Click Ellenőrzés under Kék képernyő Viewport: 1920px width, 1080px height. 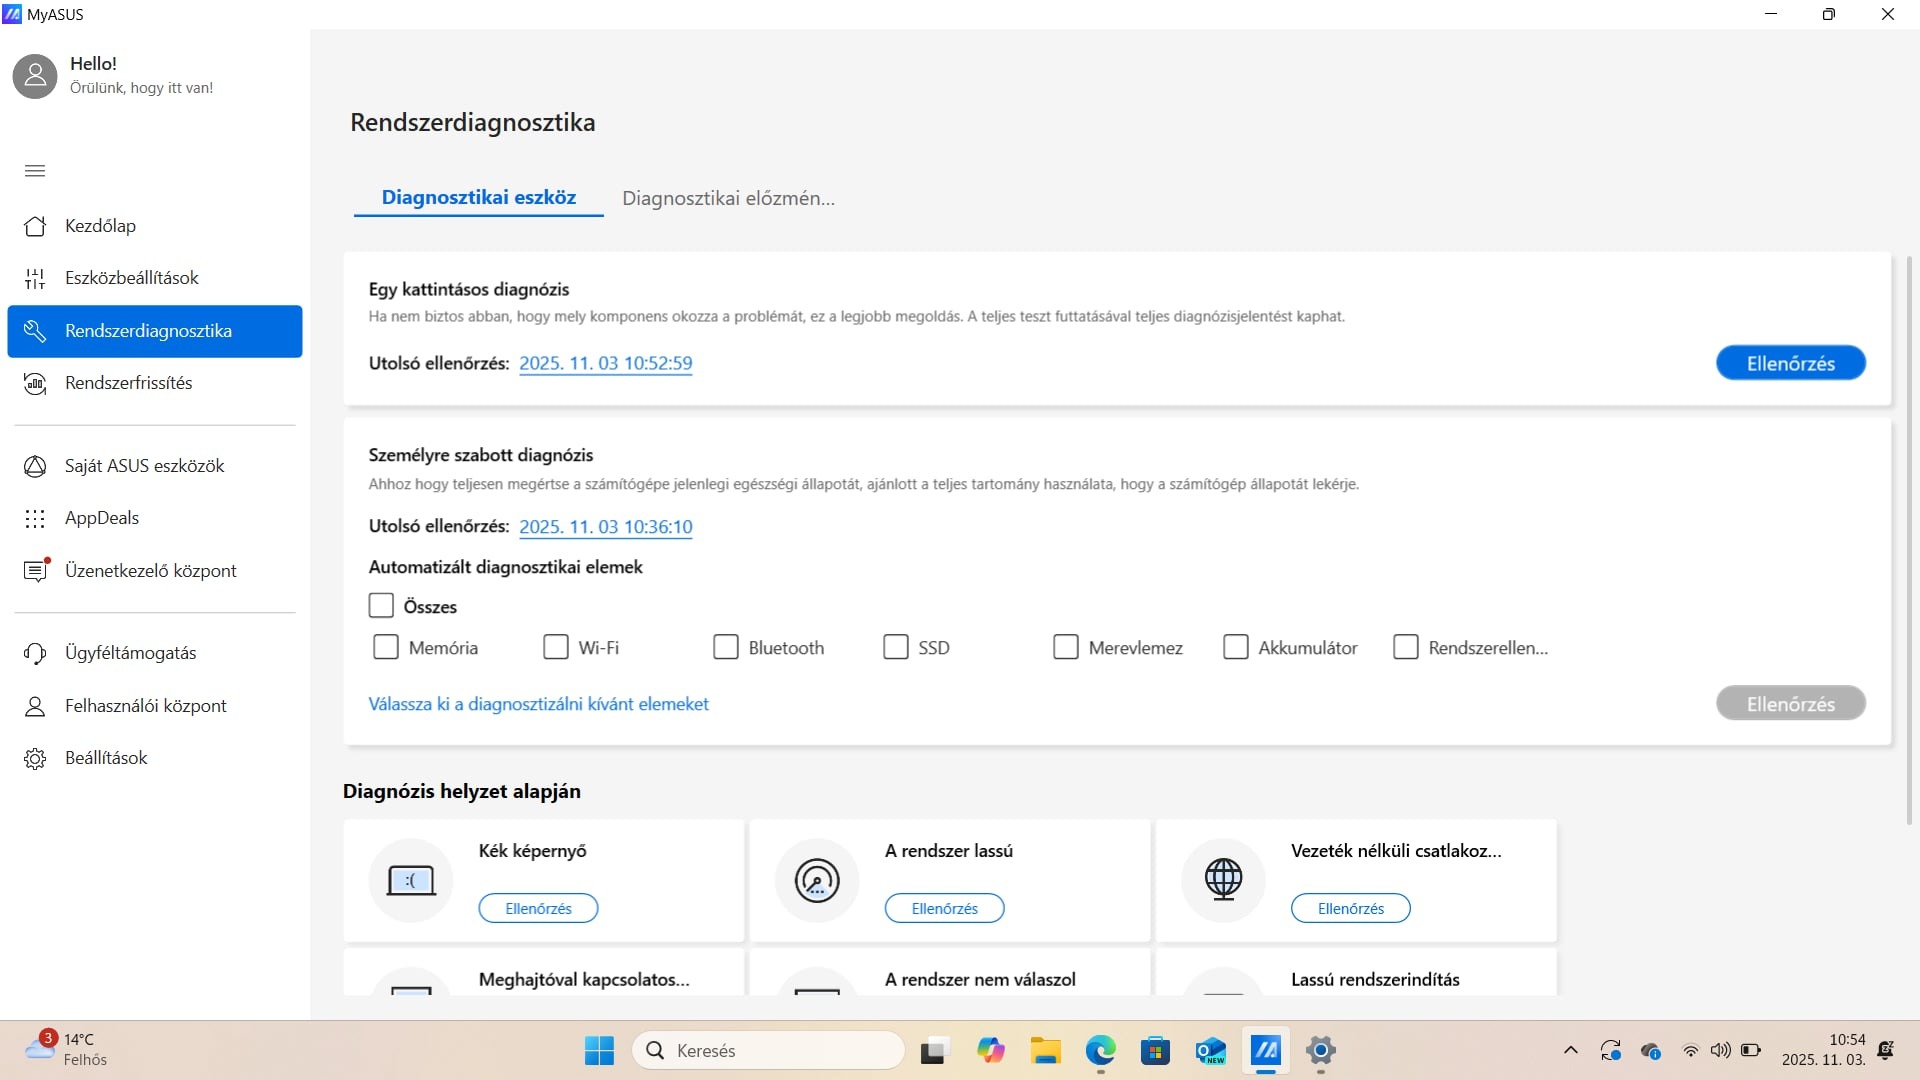tap(538, 908)
